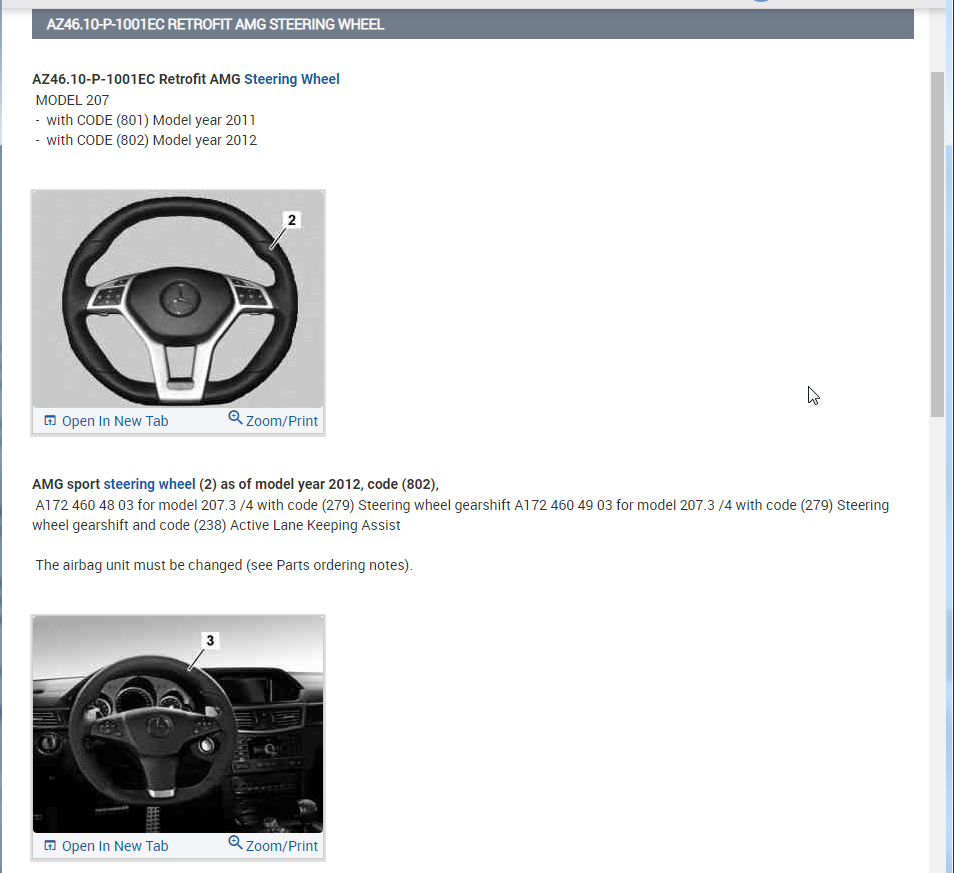Click the new-tab icon under dashboard image 3

tap(50, 845)
